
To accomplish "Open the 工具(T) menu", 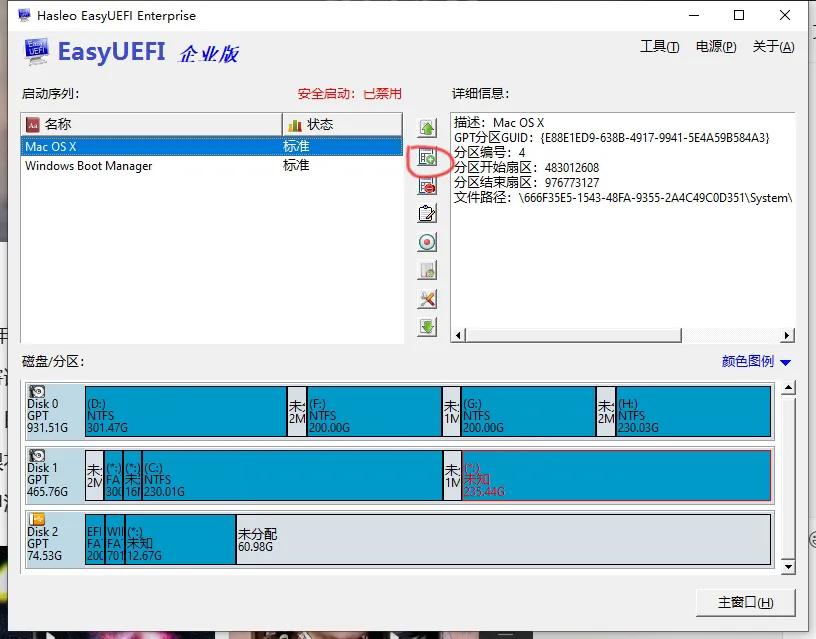I will click(659, 45).
